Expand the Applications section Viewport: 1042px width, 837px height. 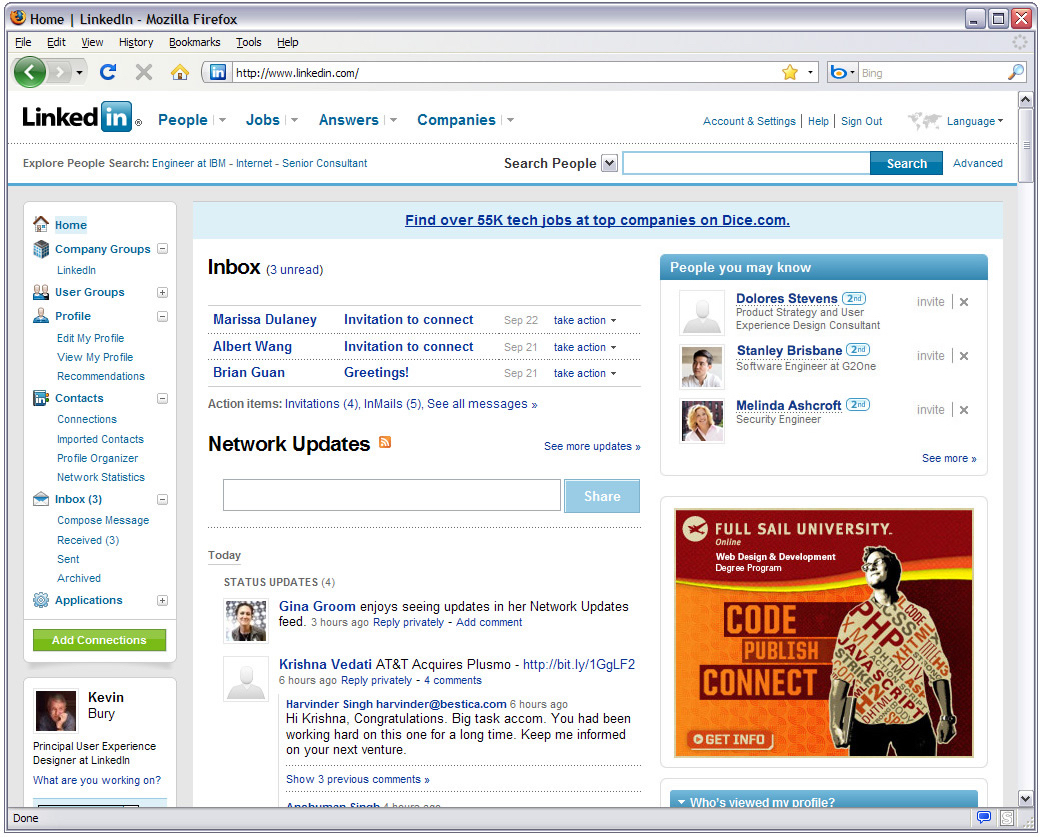pos(162,601)
